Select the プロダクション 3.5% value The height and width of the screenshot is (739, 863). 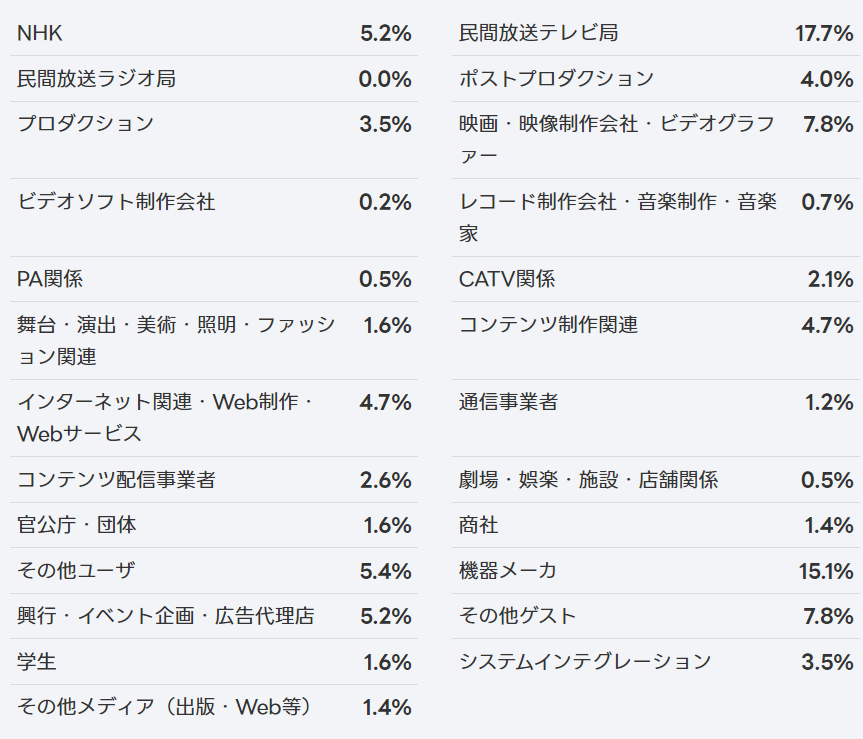[x=385, y=124]
